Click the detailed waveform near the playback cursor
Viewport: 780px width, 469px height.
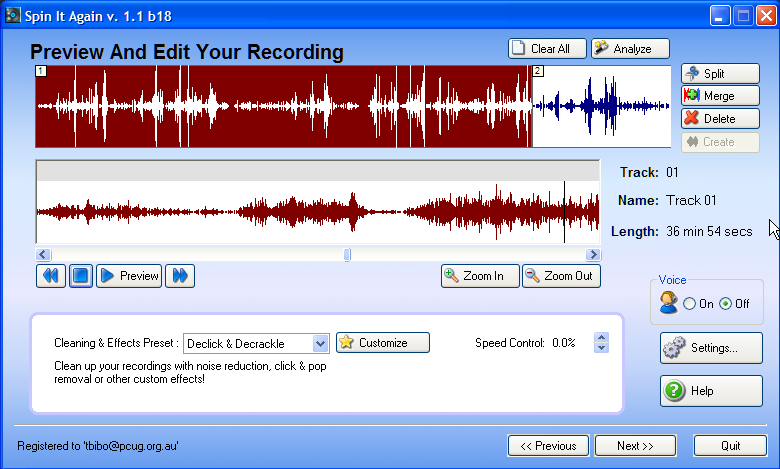point(564,212)
